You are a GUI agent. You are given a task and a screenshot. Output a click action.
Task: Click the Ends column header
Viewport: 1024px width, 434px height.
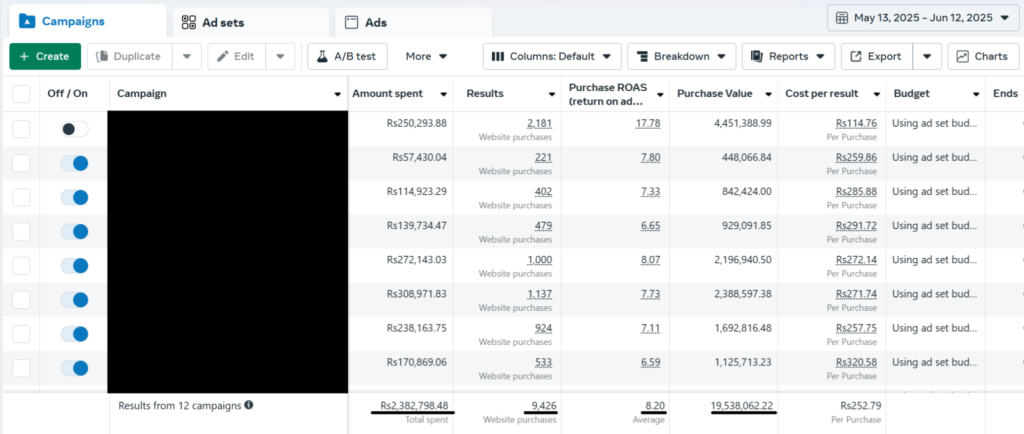(x=1005, y=94)
